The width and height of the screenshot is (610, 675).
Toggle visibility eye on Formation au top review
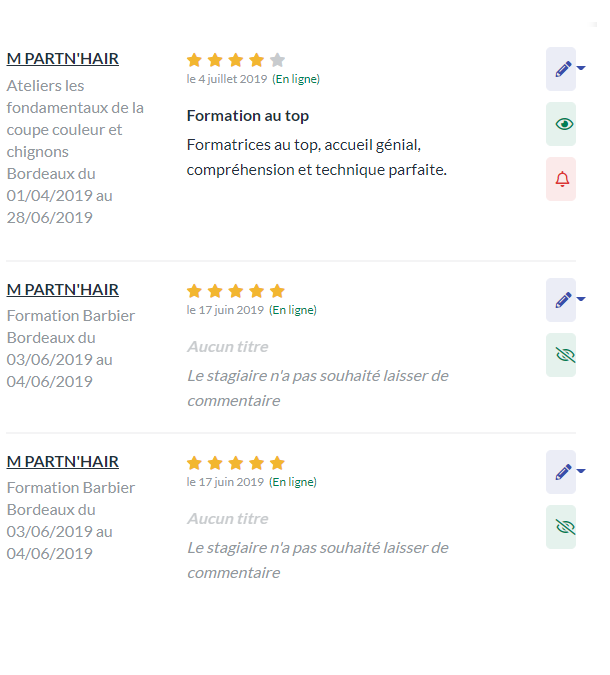click(x=561, y=124)
